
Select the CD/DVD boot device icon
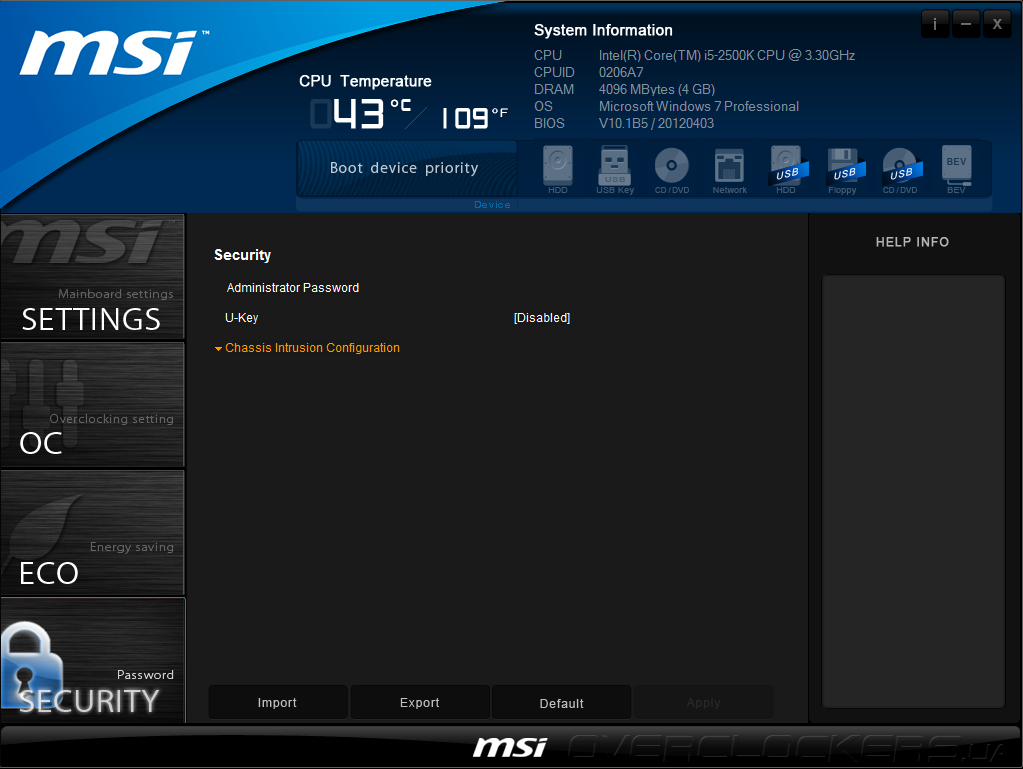click(x=671, y=169)
